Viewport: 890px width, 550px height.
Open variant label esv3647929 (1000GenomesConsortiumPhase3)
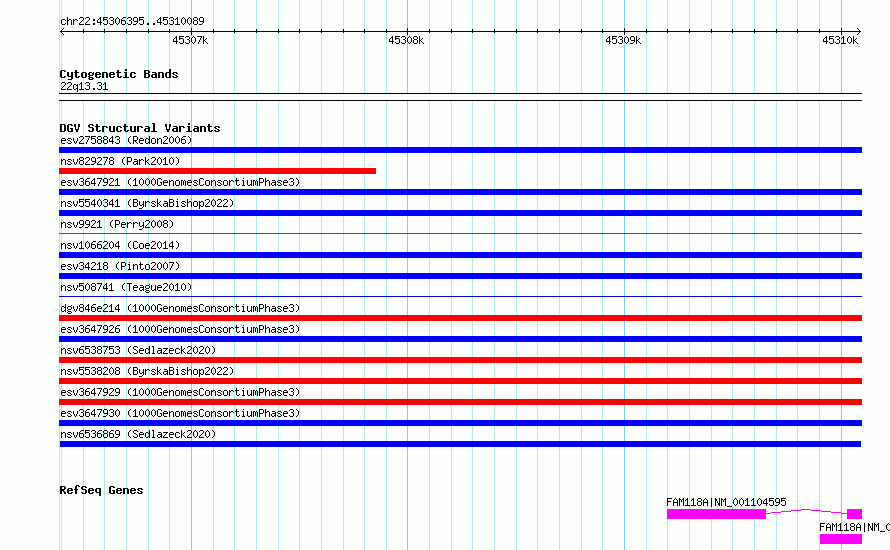[180, 392]
